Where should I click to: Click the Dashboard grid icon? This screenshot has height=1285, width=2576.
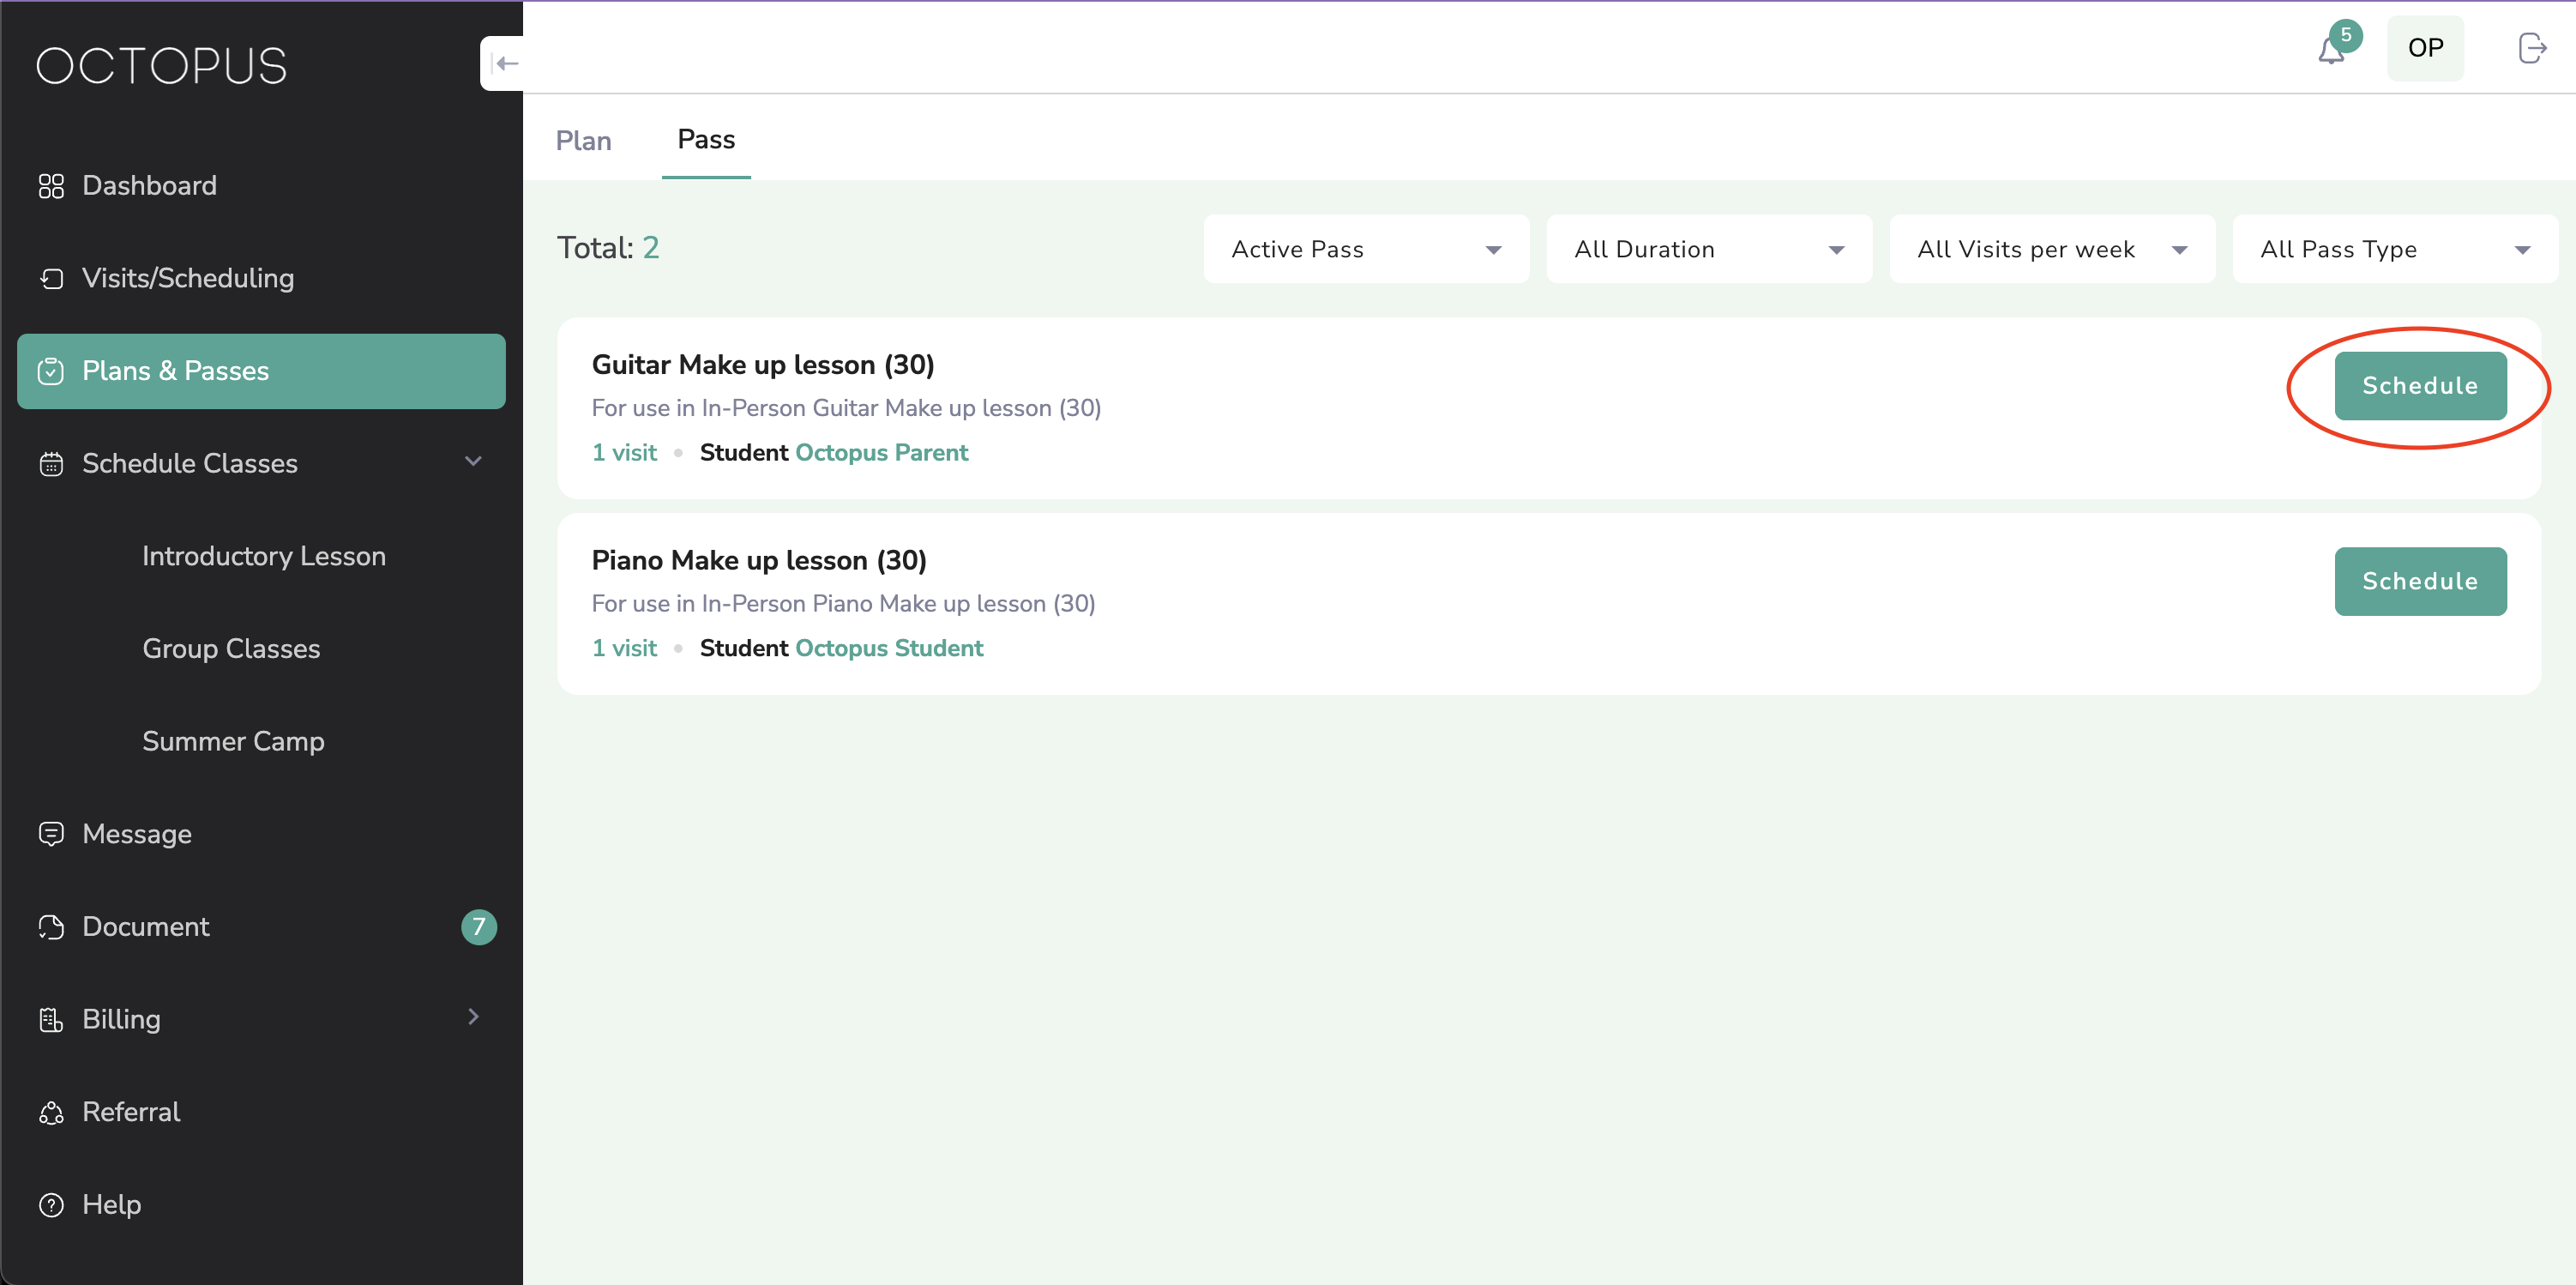pyautogui.click(x=51, y=186)
